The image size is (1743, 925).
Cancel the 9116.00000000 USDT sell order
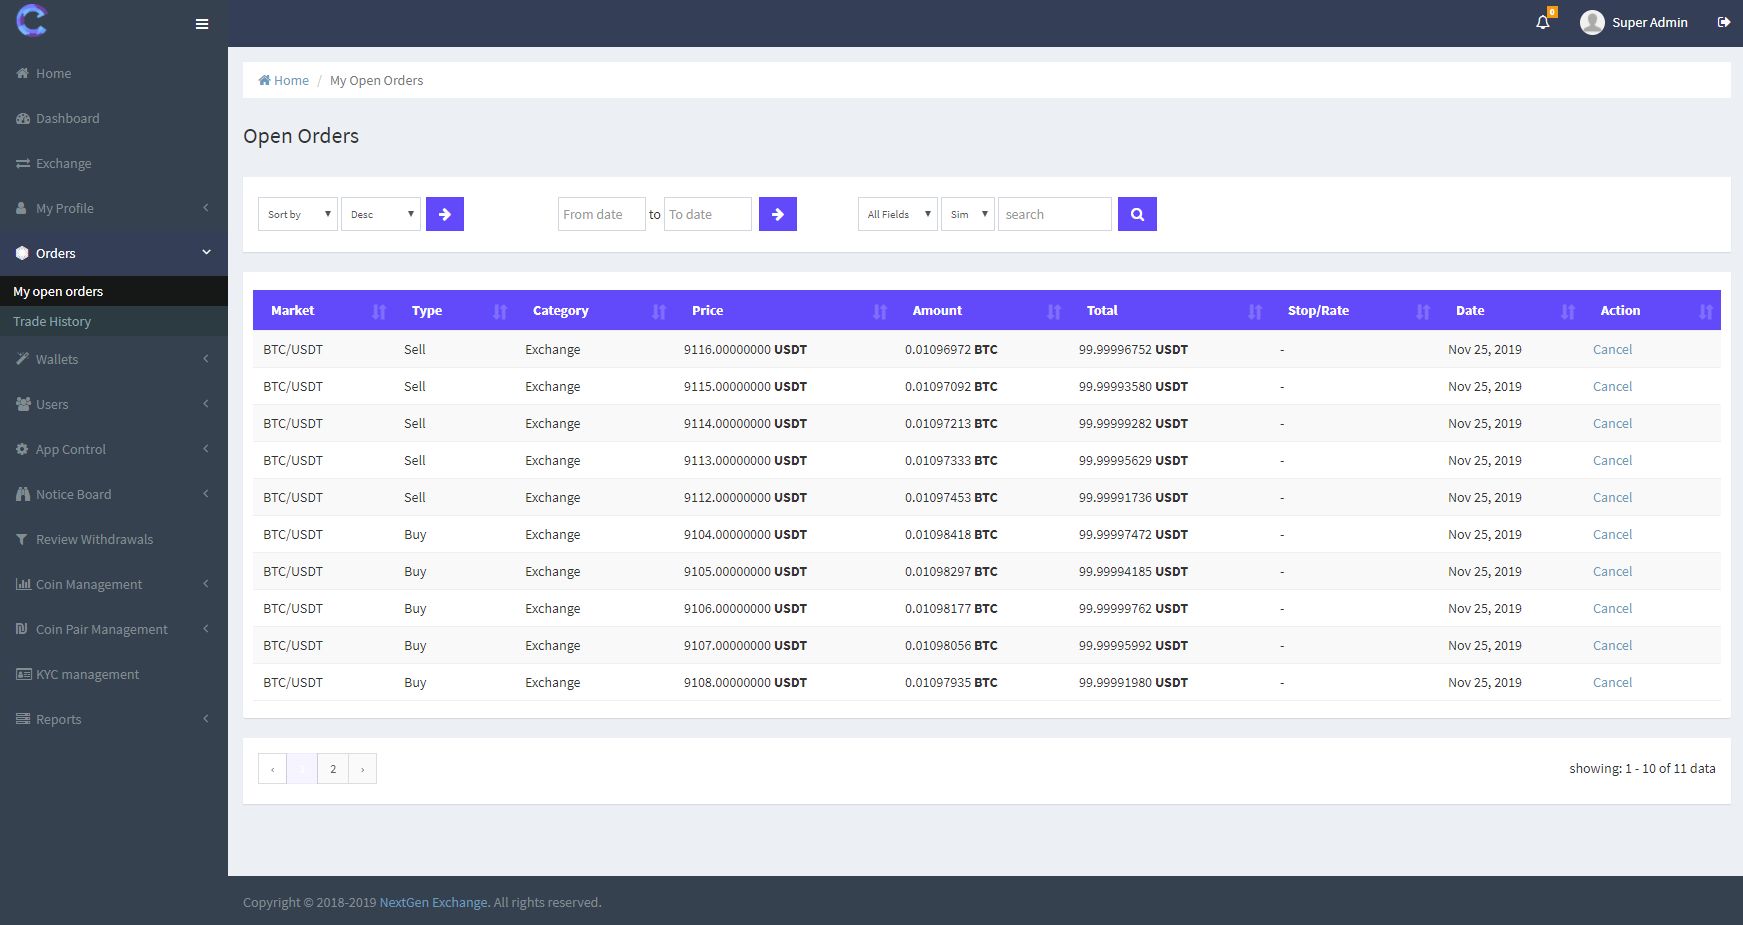point(1612,349)
